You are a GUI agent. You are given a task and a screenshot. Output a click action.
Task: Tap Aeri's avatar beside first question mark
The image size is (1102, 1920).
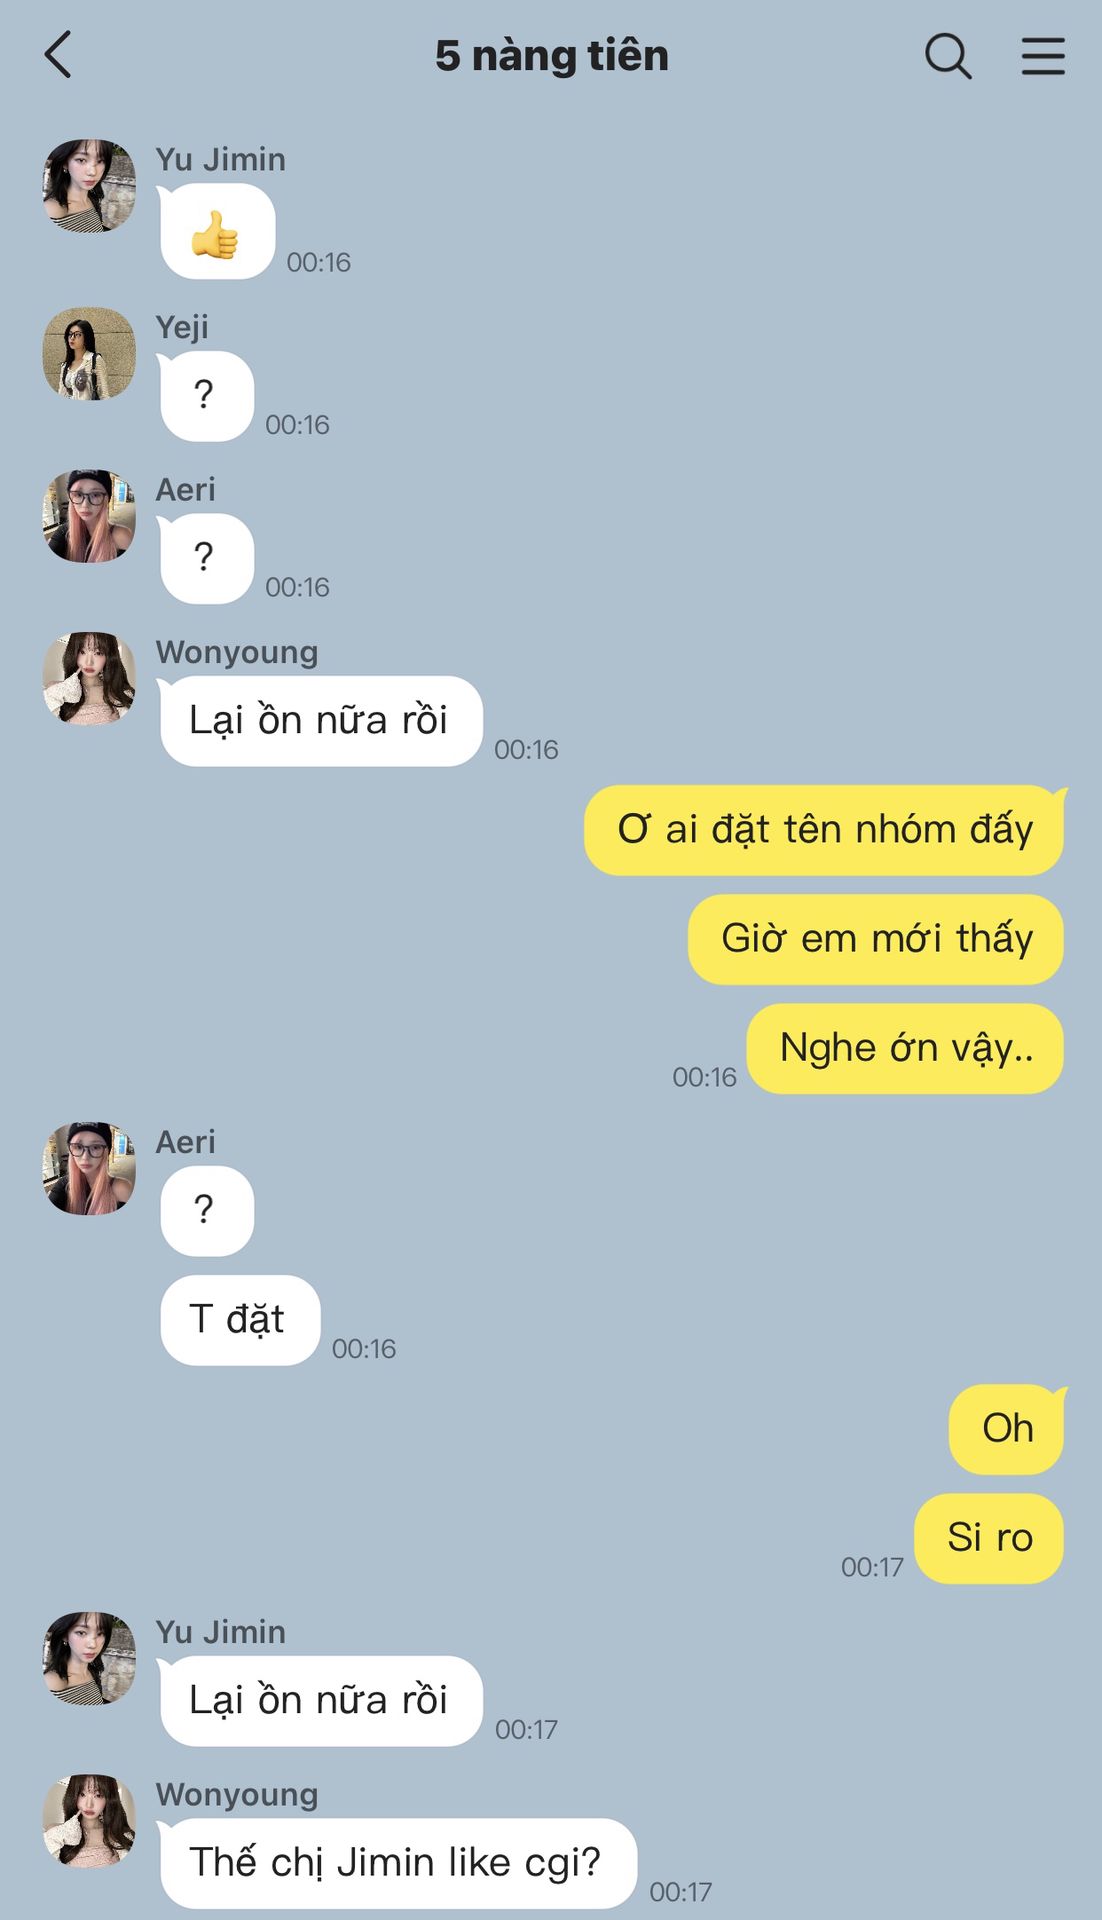89,516
